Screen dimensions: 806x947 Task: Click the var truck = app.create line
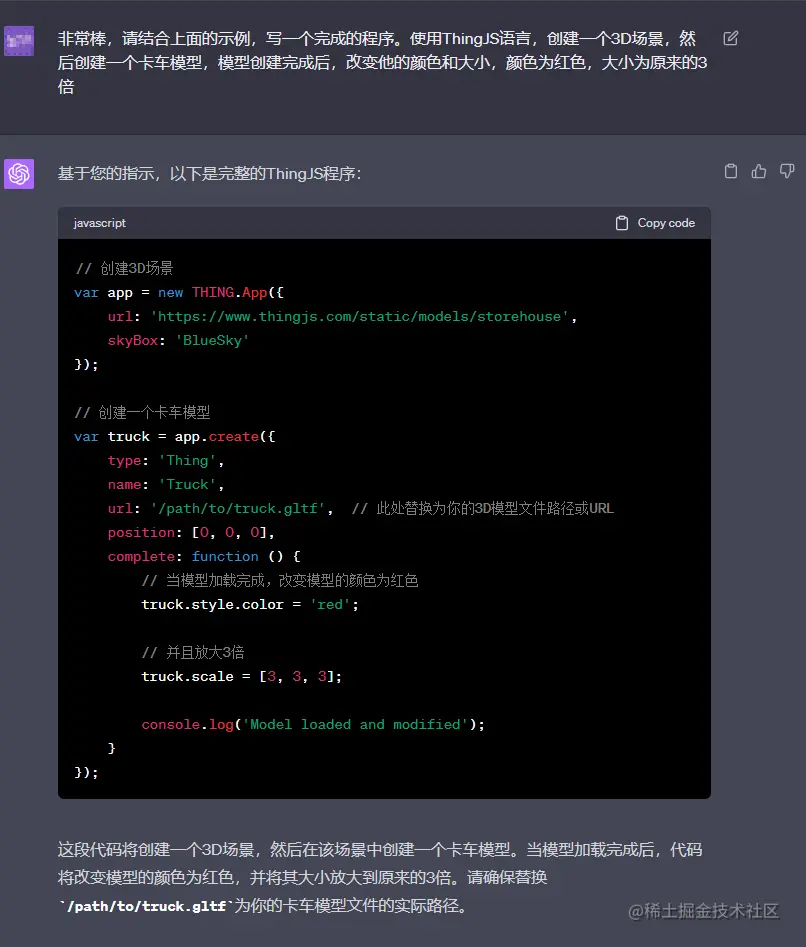point(174,437)
